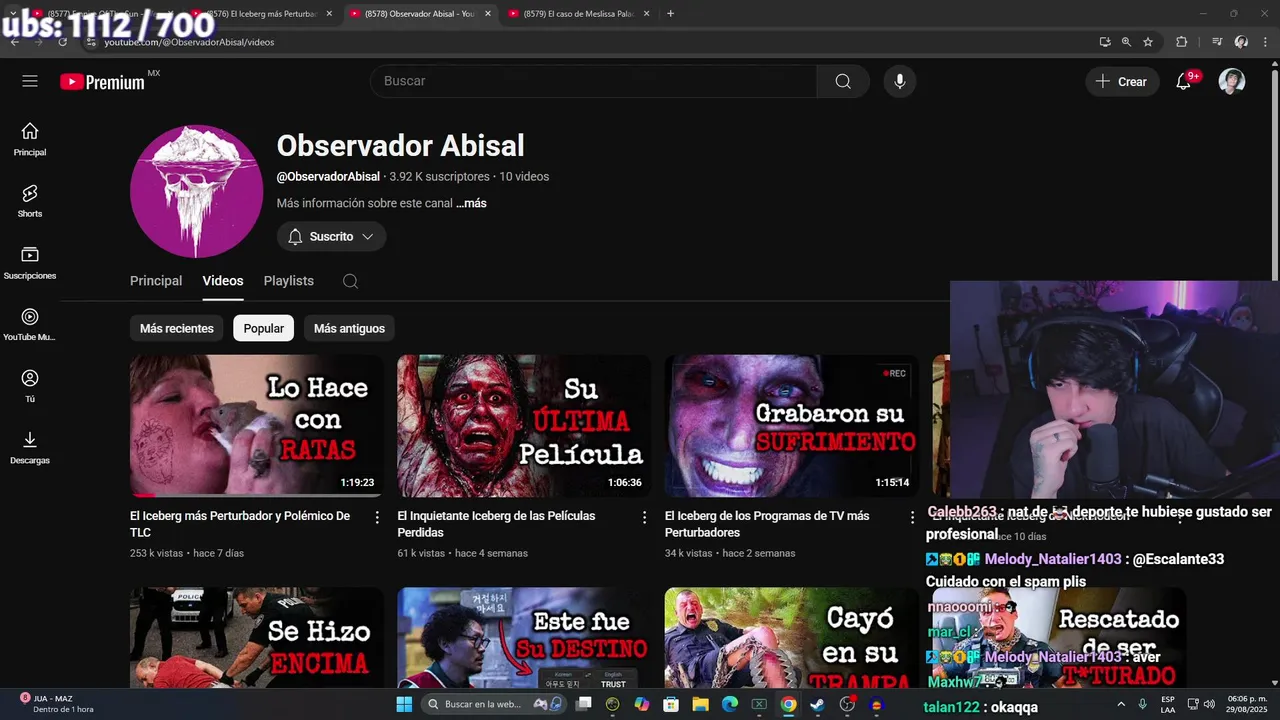
Task: Open Shorts in the left sidebar
Action: pos(30,201)
